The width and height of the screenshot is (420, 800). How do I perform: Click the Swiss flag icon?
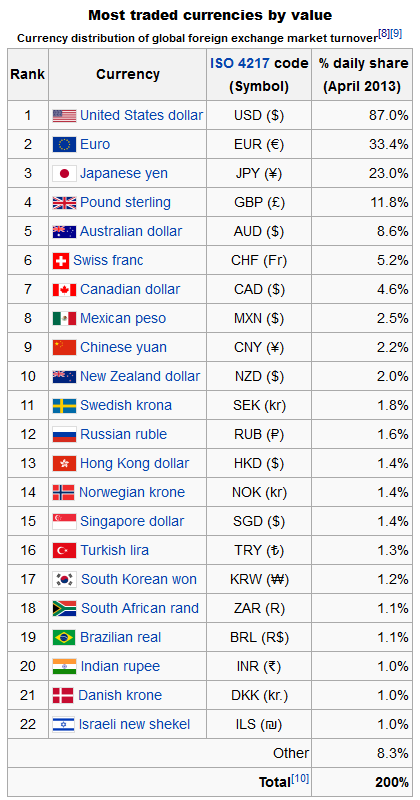pyautogui.click(x=61, y=261)
